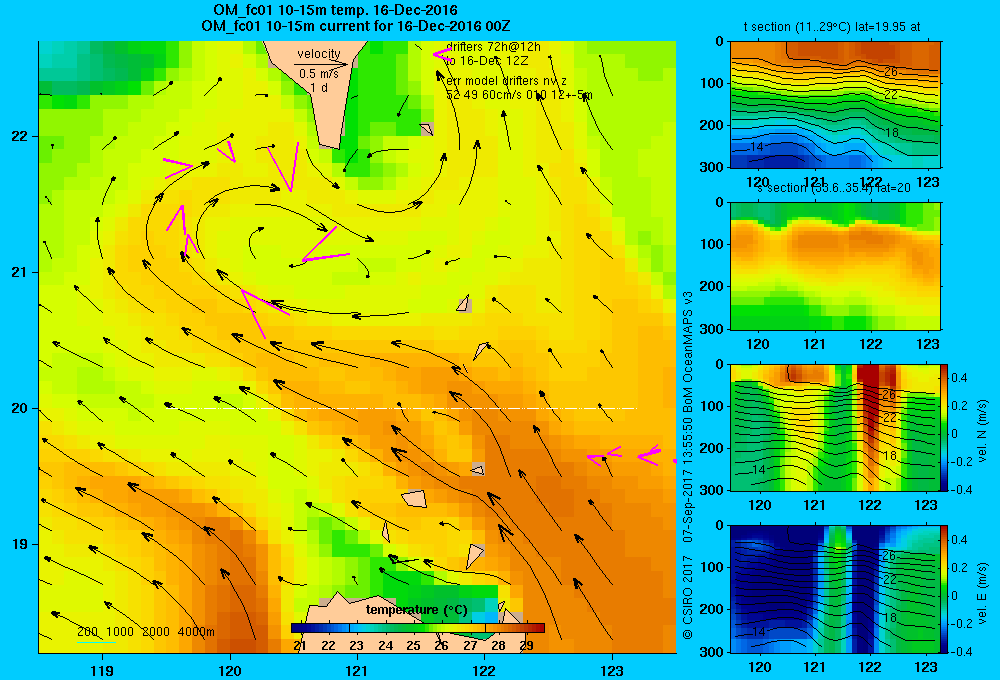Image resolution: width=1000 pixels, height=680 pixels.
Task: Click longitude label 123 on main map axis
Action: (x=612, y=670)
